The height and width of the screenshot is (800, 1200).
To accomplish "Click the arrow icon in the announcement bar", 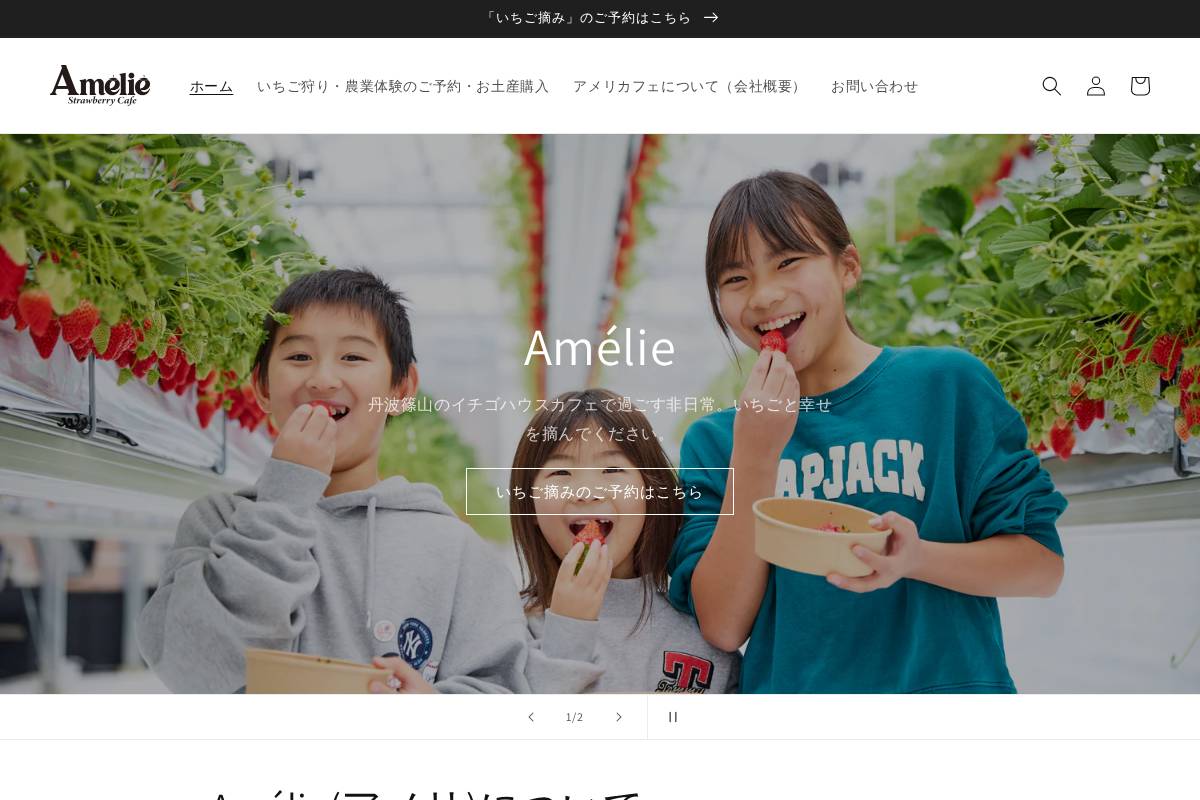I will tap(709, 18).
